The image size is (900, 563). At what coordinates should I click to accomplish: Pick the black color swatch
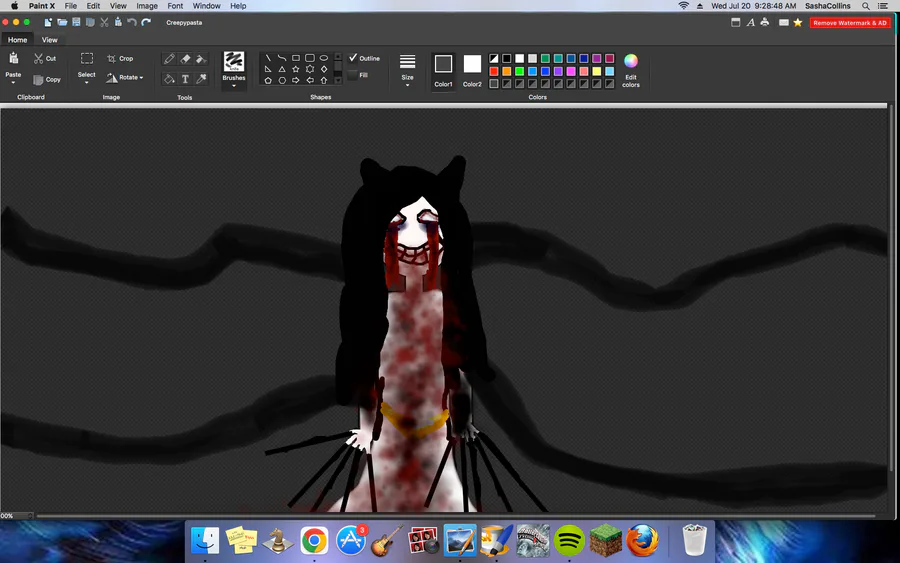click(507, 59)
